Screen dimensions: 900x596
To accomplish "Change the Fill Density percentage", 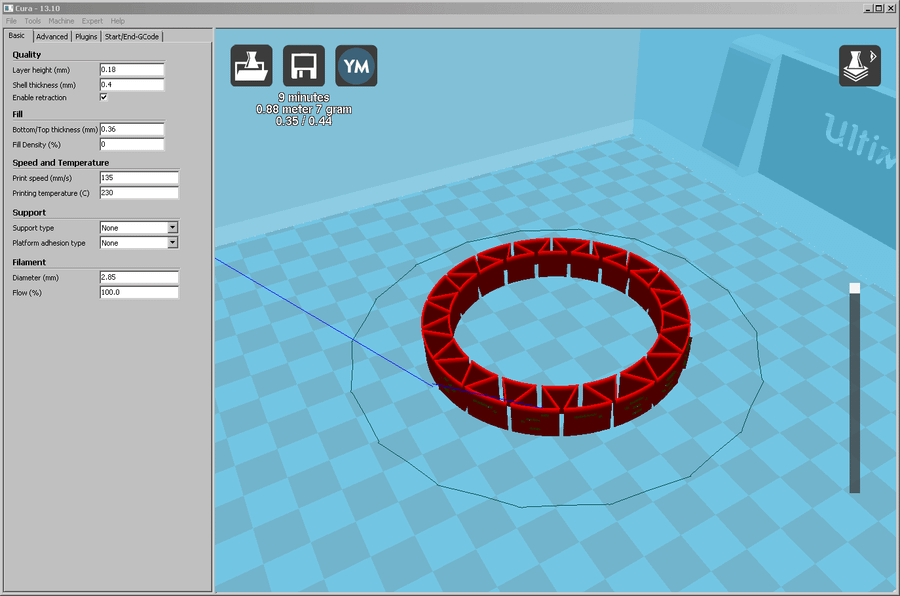I will (x=130, y=144).
